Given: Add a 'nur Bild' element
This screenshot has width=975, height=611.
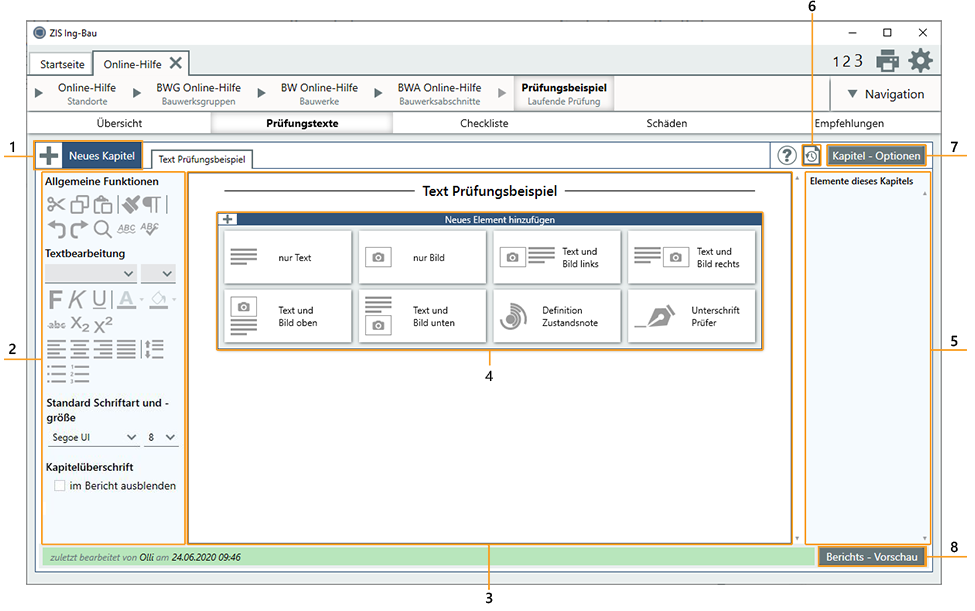Looking at the screenshot, I should (x=422, y=258).
